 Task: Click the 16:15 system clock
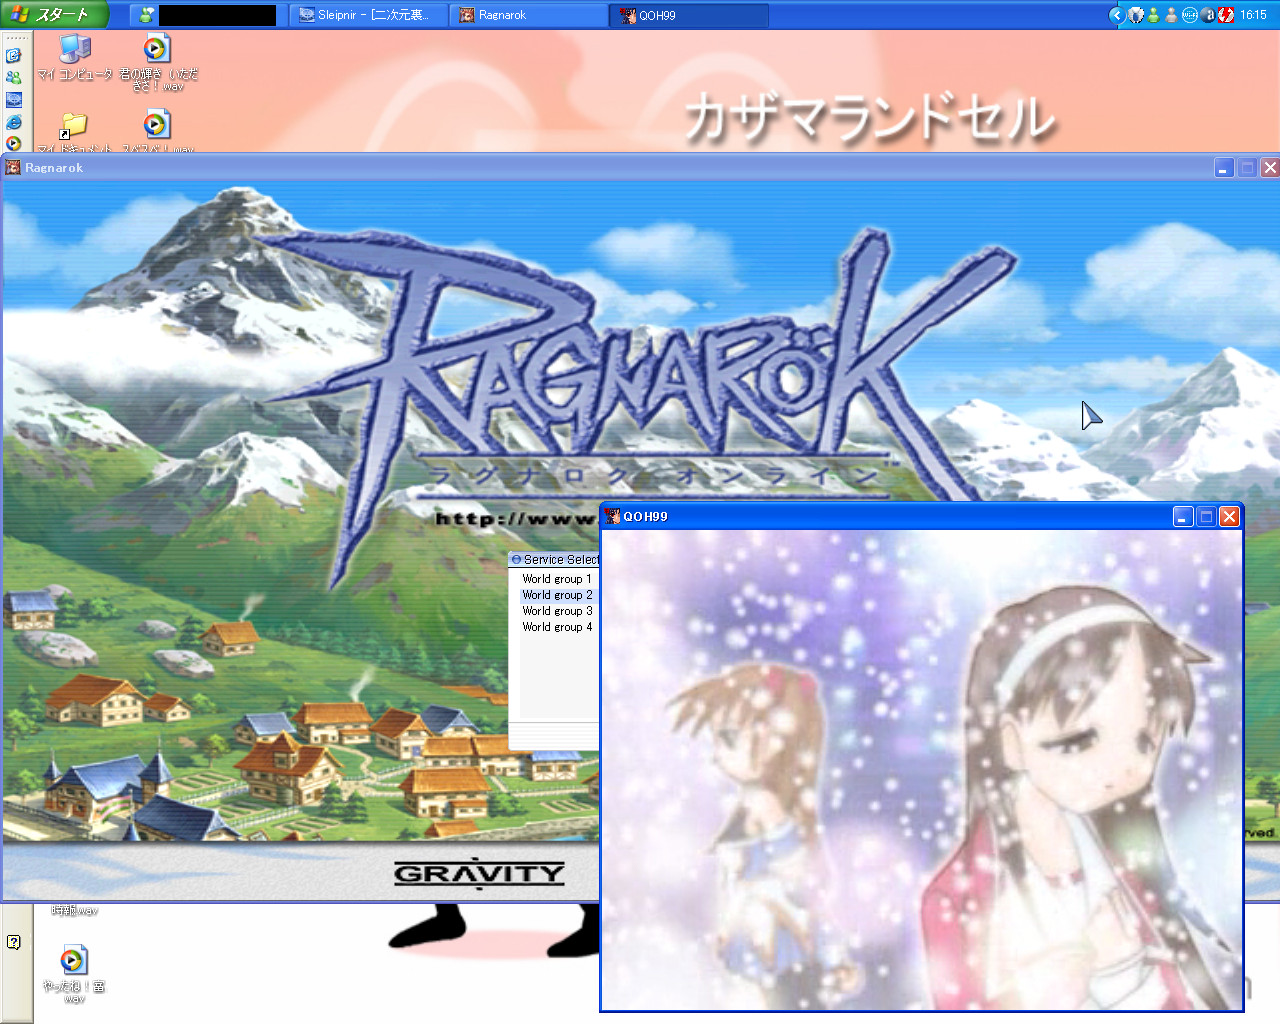[1253, 15]
